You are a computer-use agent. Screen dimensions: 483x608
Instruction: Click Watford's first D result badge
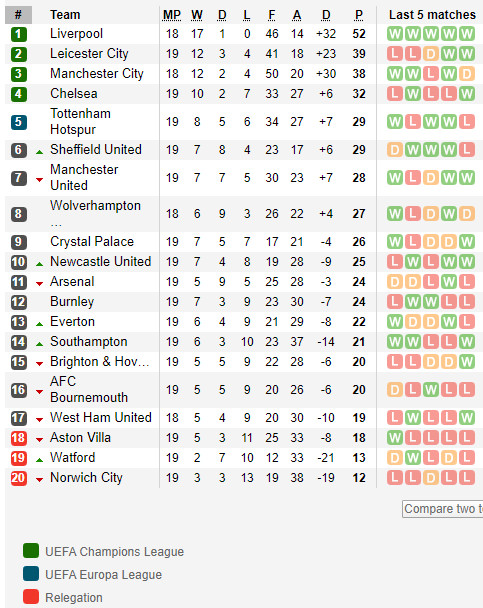tap(395, 458)
